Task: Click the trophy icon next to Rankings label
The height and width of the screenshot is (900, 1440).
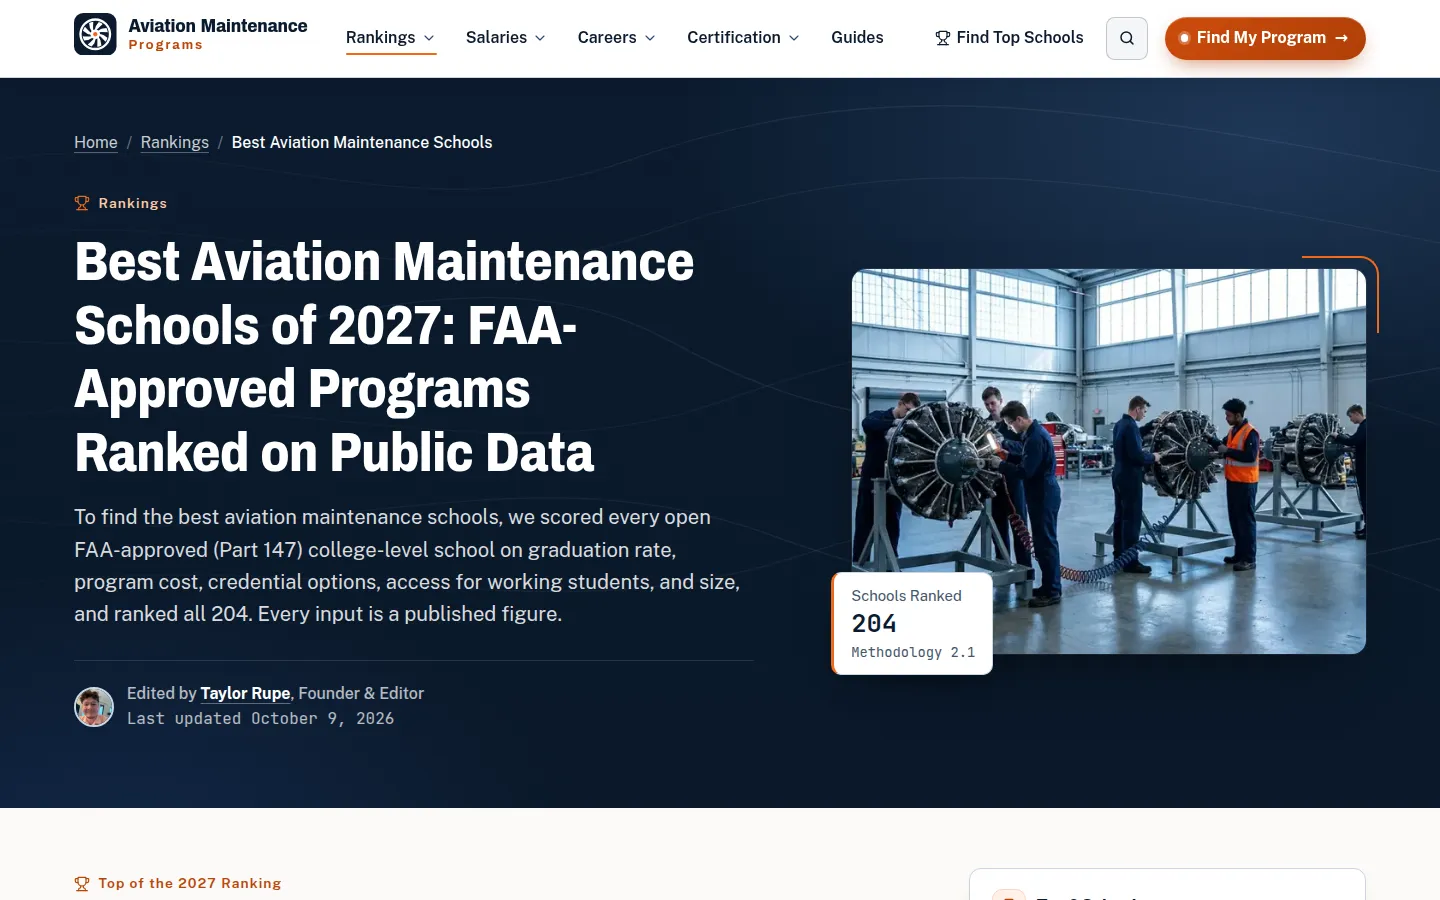Action: [x=82, y=203]
